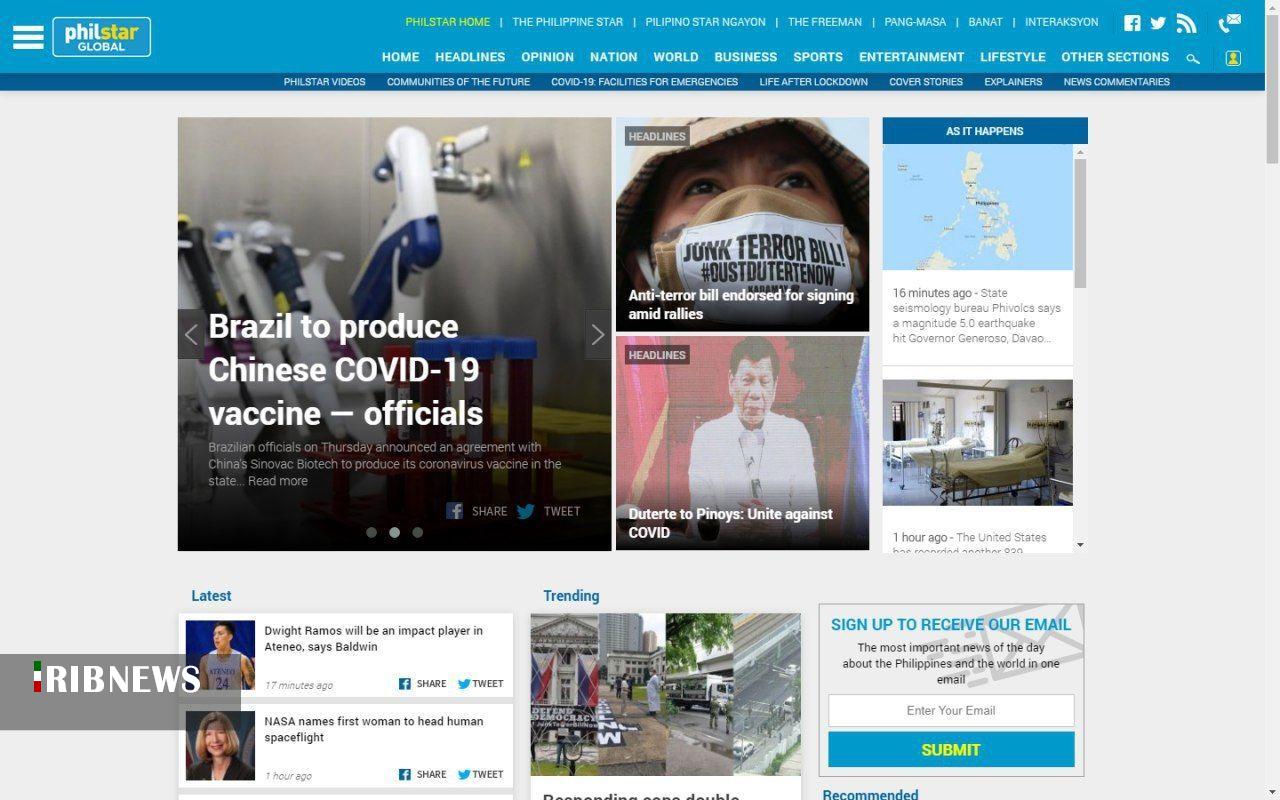
Task: Tweet the Dwight Ramos article
Action: pos(480,684)
